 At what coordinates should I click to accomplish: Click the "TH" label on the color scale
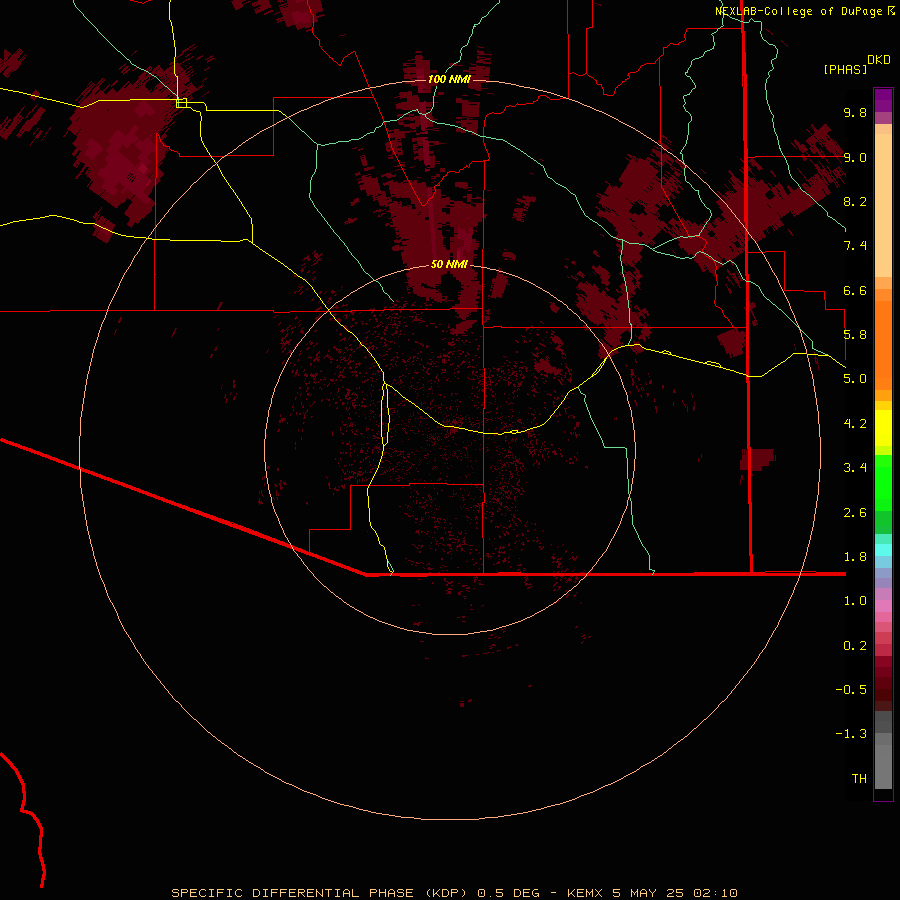(859, 779)
